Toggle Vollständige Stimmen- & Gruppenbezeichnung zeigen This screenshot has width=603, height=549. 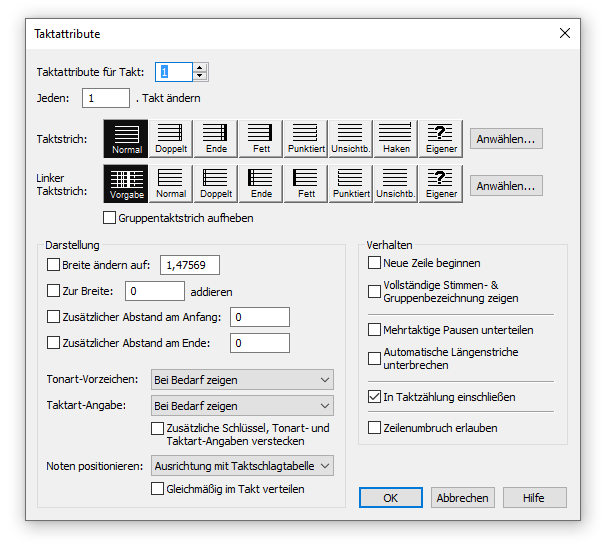pos(374,291)
